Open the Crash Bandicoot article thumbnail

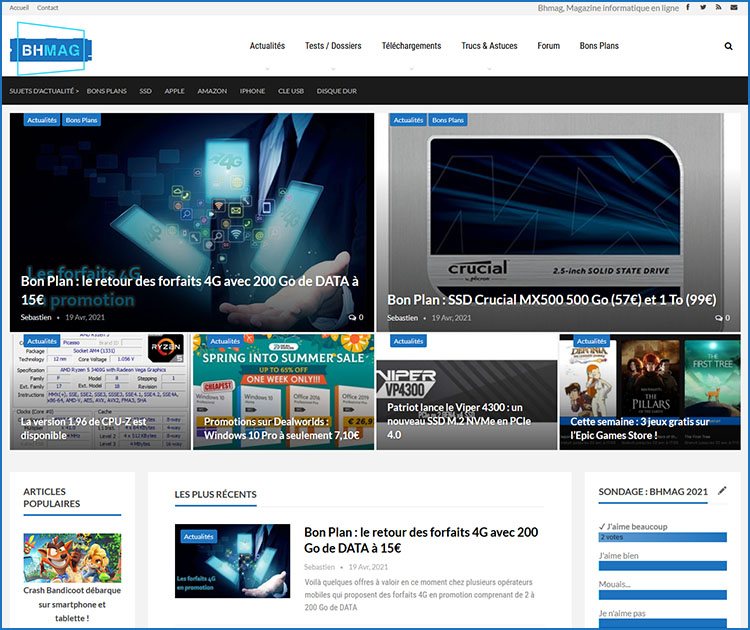72,557
